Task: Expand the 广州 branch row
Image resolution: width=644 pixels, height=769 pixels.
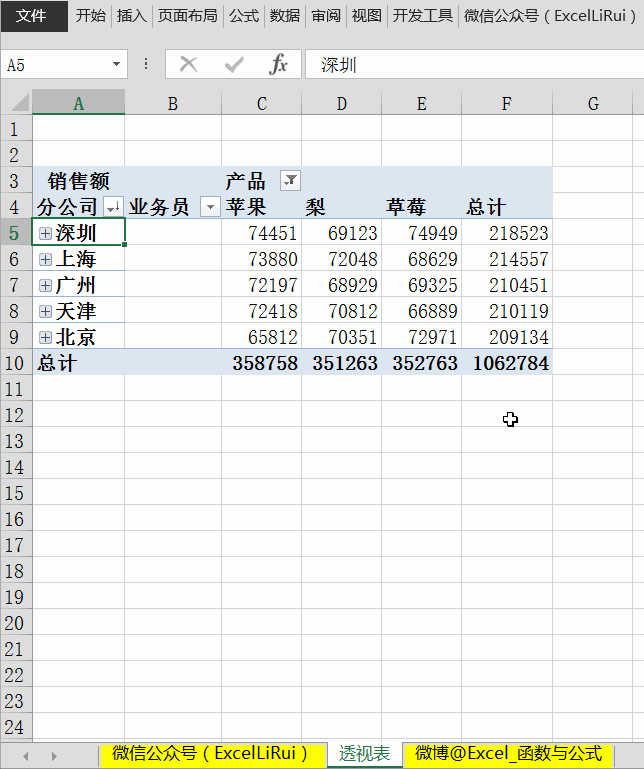Action: 45,285
